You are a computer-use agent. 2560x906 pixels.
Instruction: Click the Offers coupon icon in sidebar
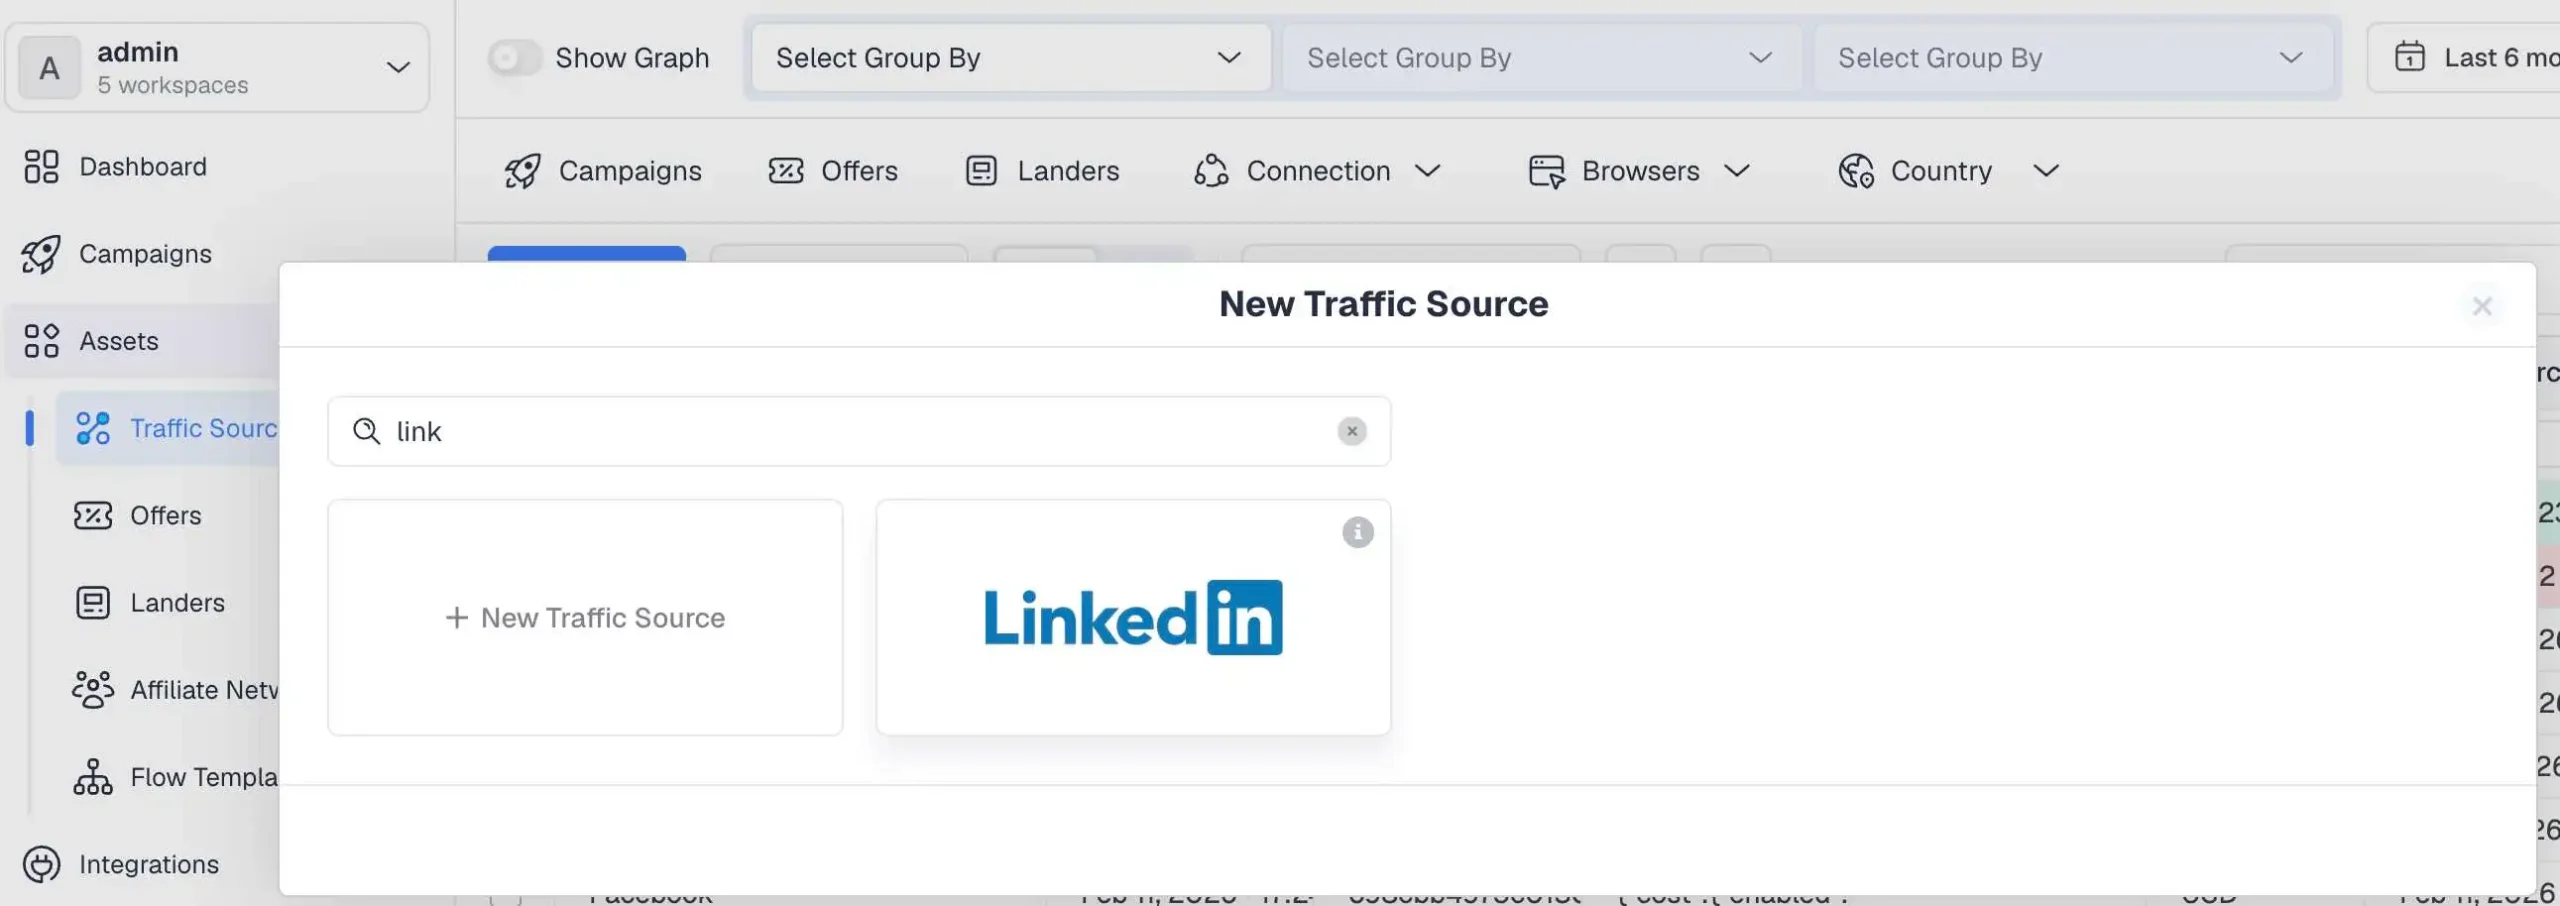point(93,516)
